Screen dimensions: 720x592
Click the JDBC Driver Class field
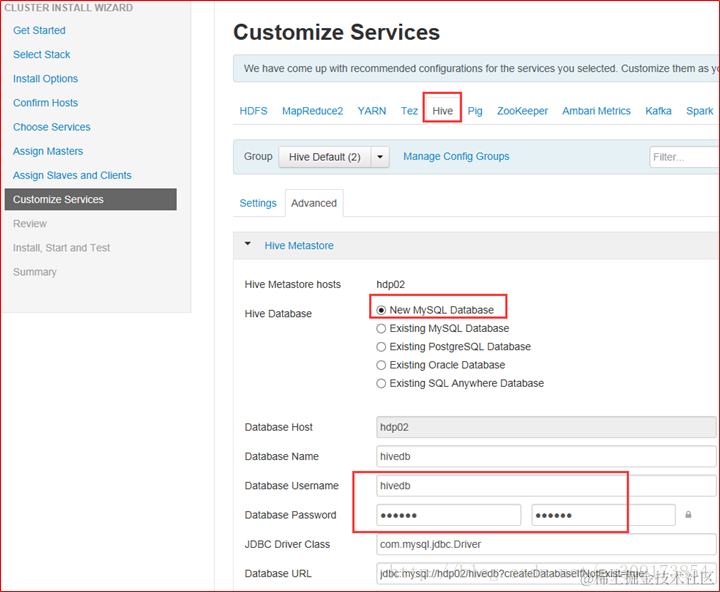546,544
